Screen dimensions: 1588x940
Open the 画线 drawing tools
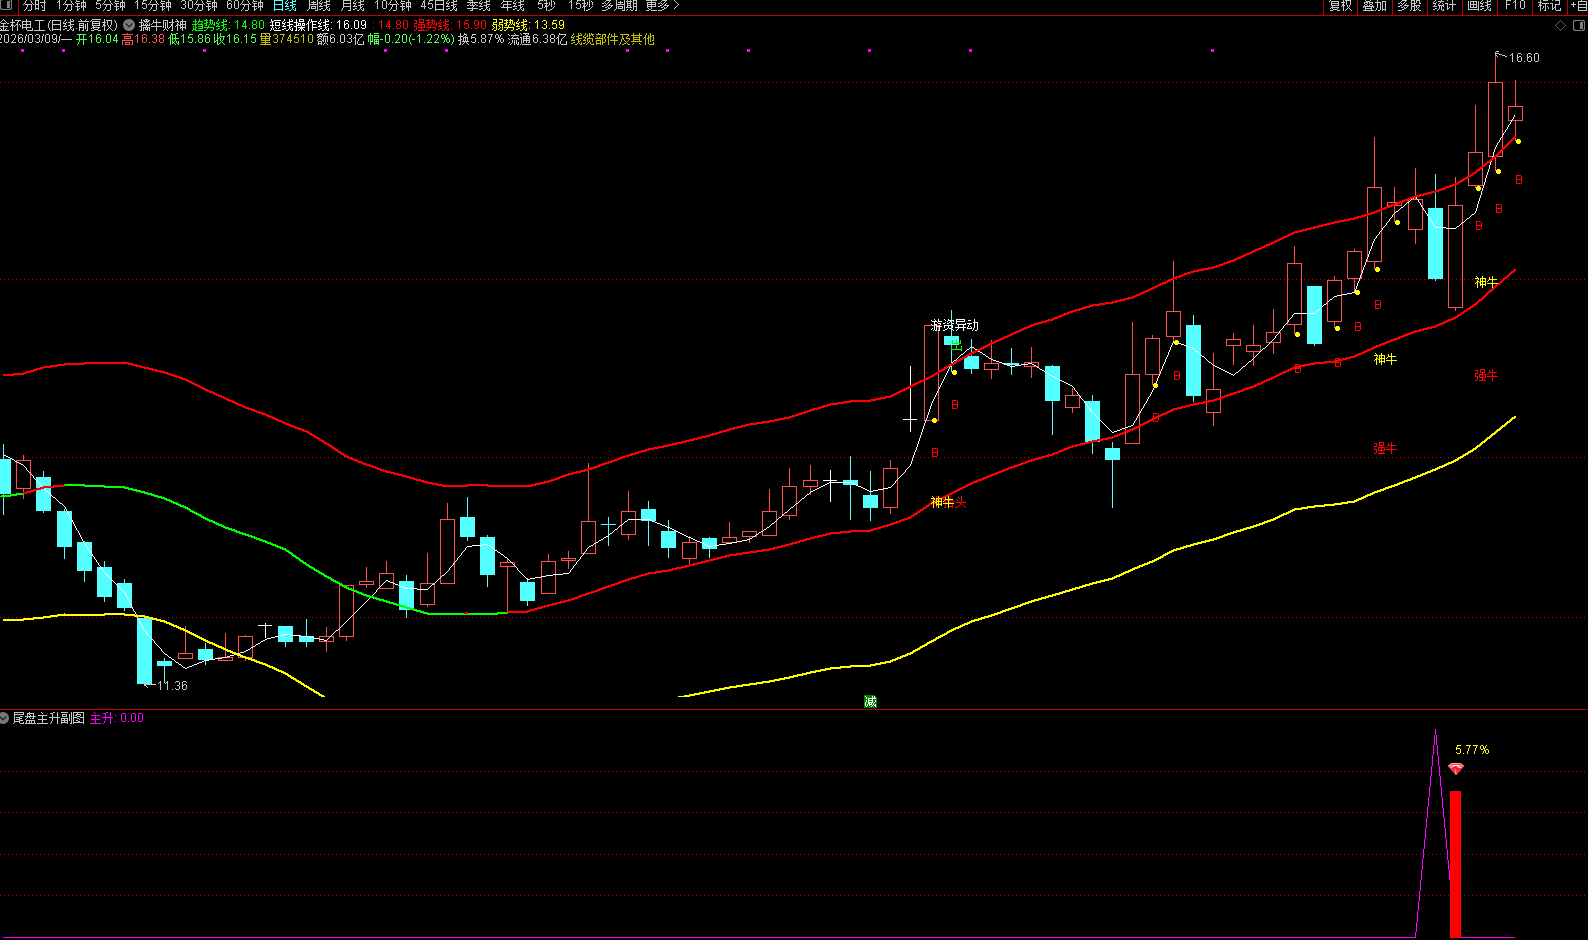coord(1479,6)
